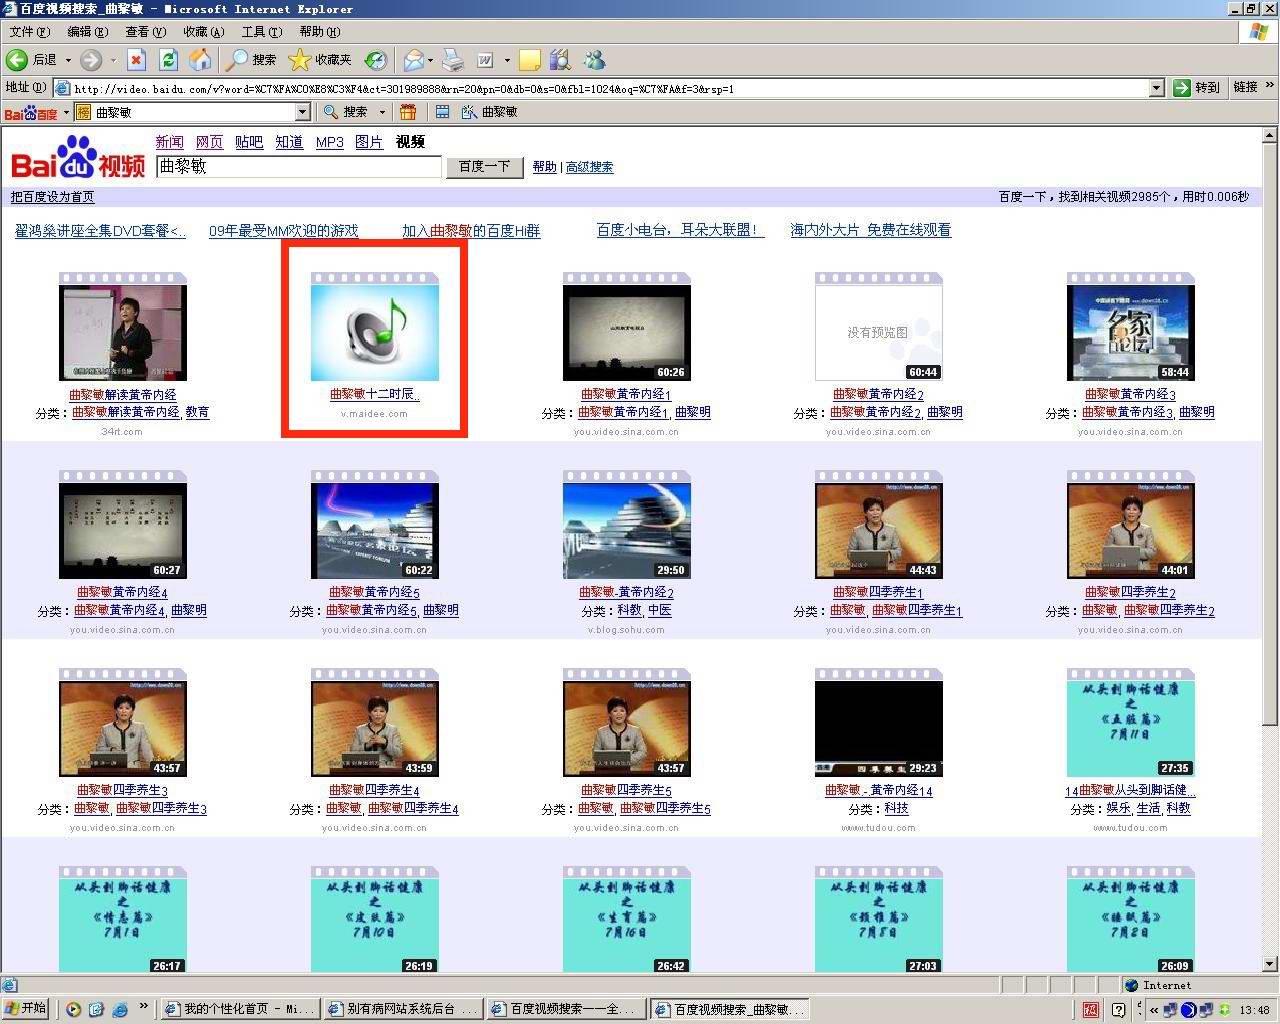
Task: Go to the Home page icon
Action: (200, 60)
